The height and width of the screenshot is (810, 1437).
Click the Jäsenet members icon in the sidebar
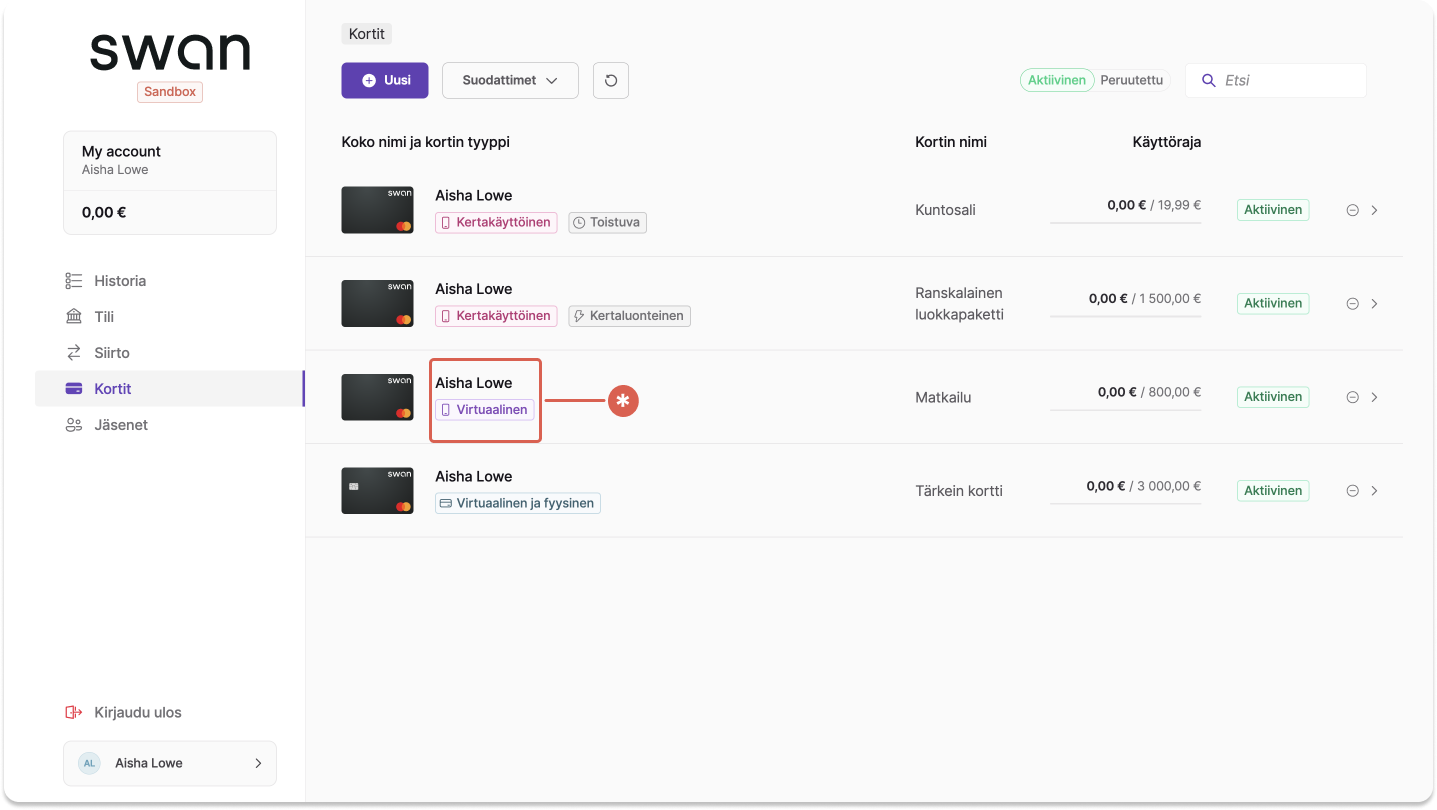(x=74, y=425)
